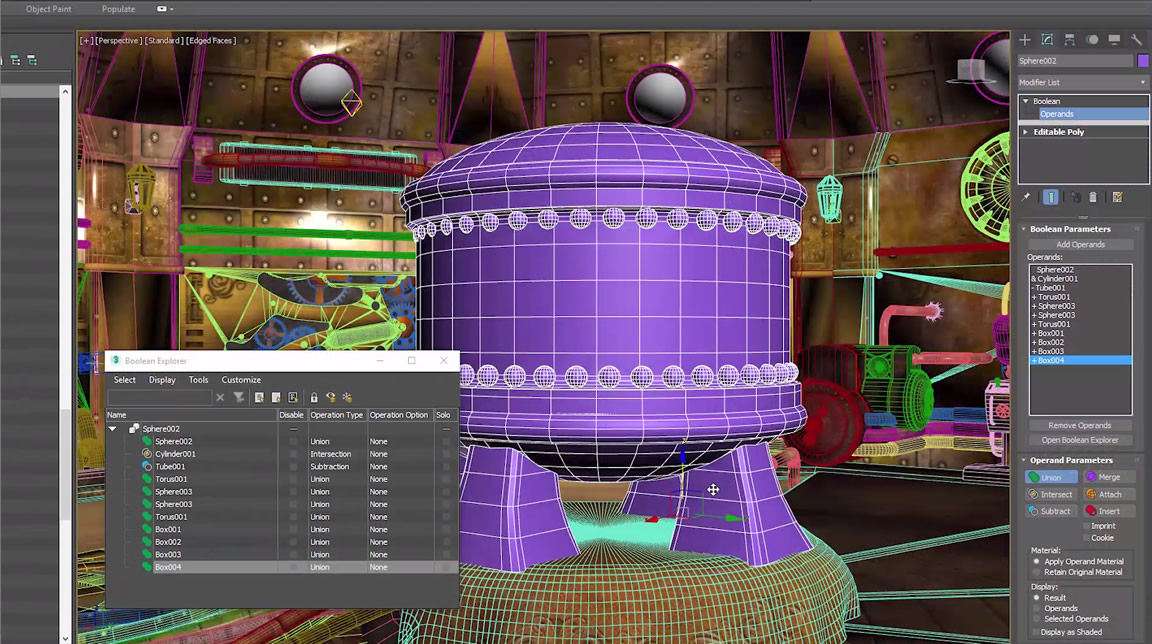Open the Hierarchy panel icon
This screenshot has height=644, width=1152.
pyautogui.click(x=1070, y=40)
